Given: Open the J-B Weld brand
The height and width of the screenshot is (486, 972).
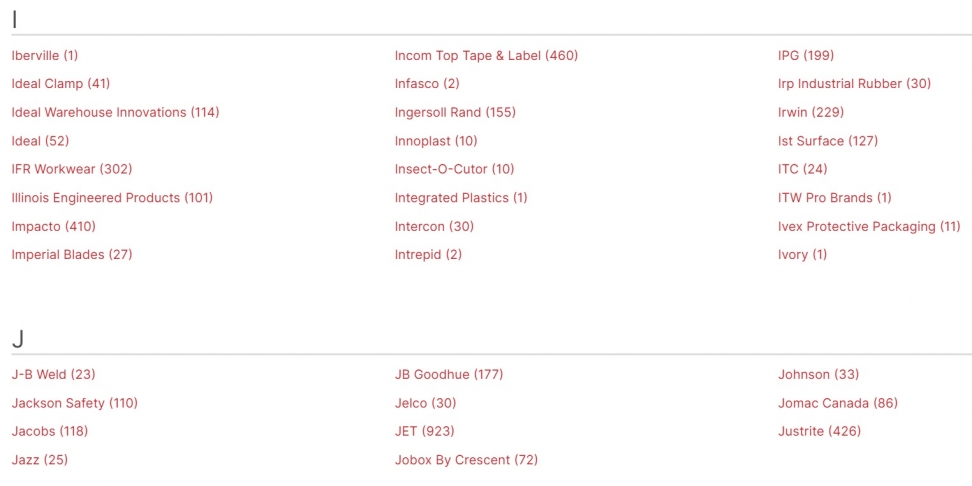Looking at the screenshot, I should tap(54, 375).
